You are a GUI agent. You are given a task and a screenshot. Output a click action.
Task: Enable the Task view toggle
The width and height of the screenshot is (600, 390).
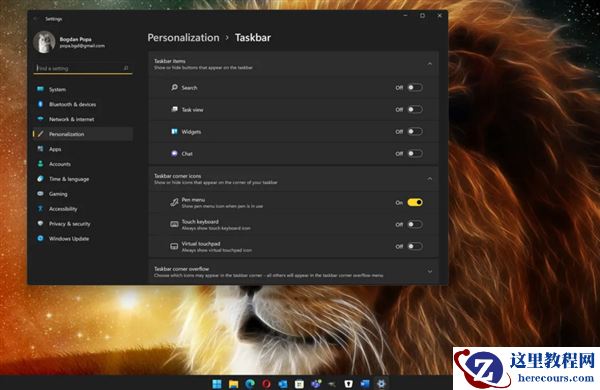tap(415, 109)
